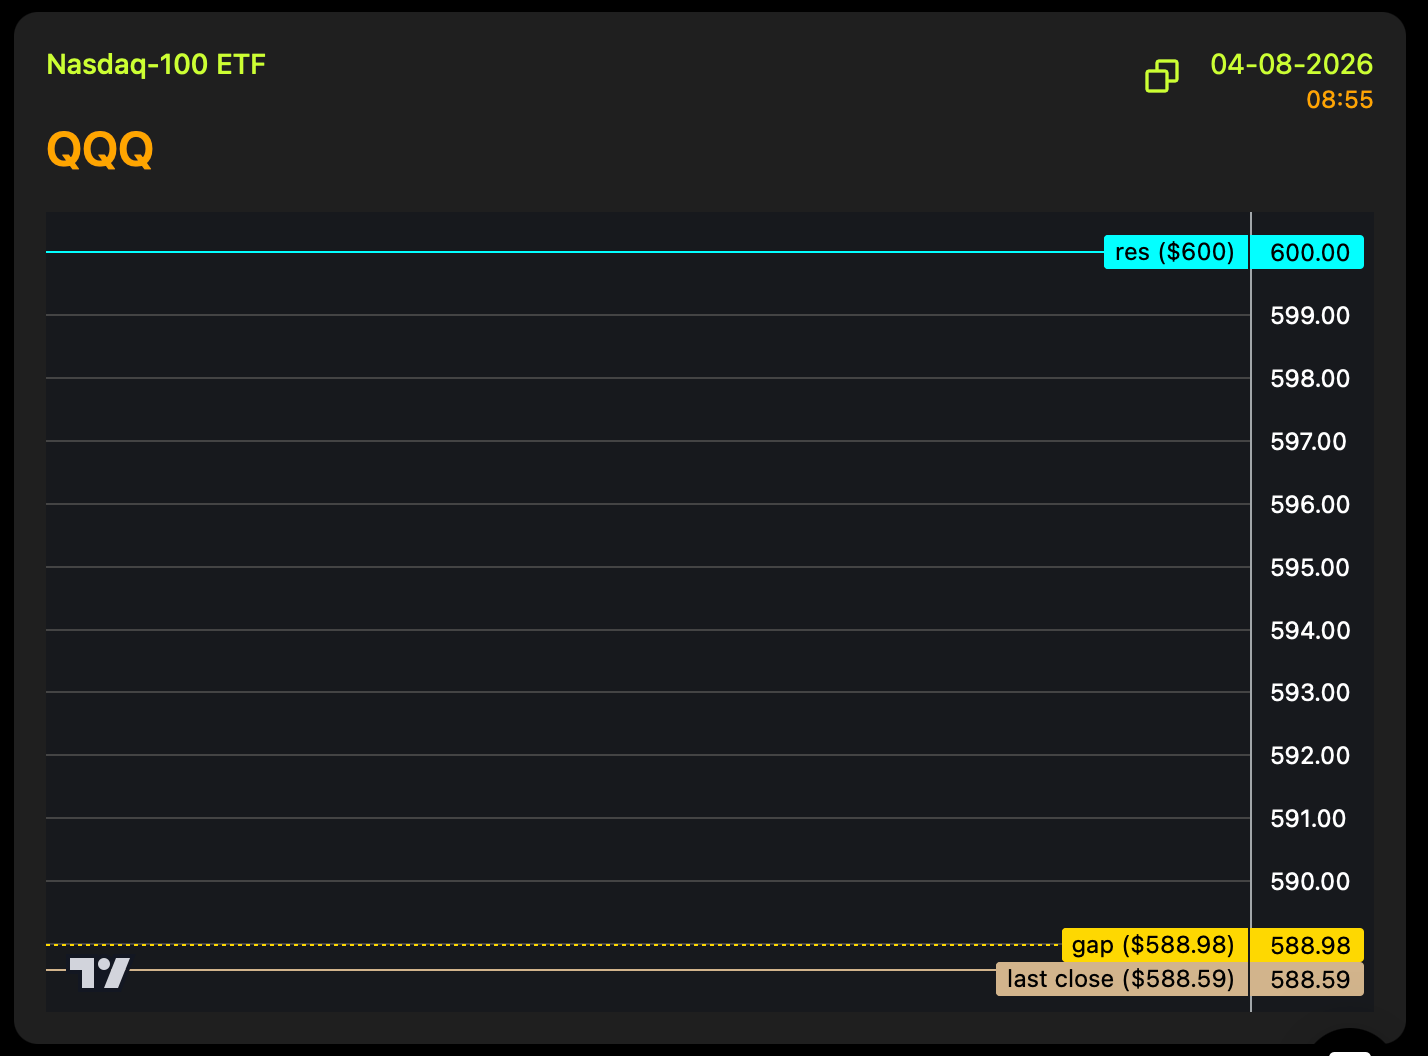The height and width of the screenshot is (1056, 1428).
Task: Click the 596.00 price axis value
Action: [x=1310, y=505]
